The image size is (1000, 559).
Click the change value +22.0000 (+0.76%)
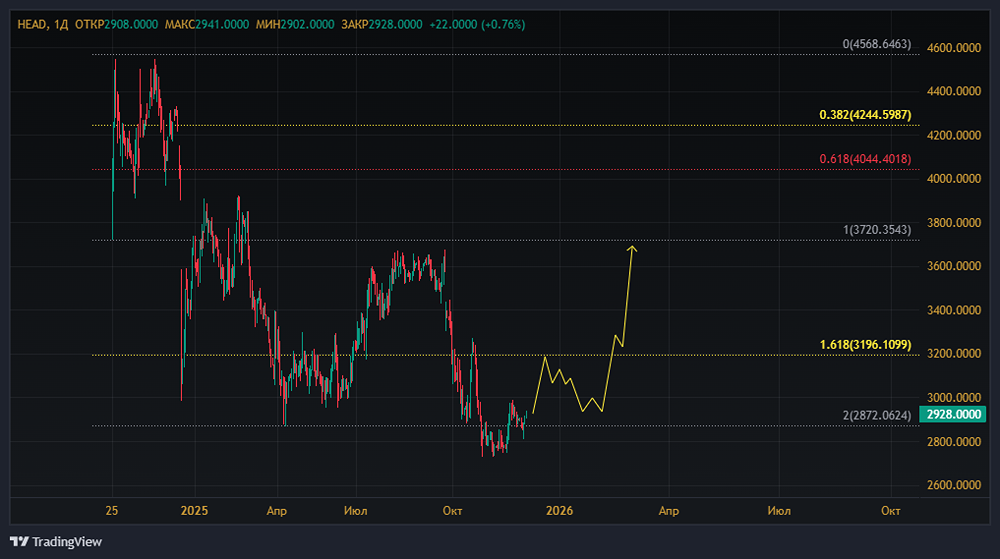pyautogui.click(x=477, y=25)
